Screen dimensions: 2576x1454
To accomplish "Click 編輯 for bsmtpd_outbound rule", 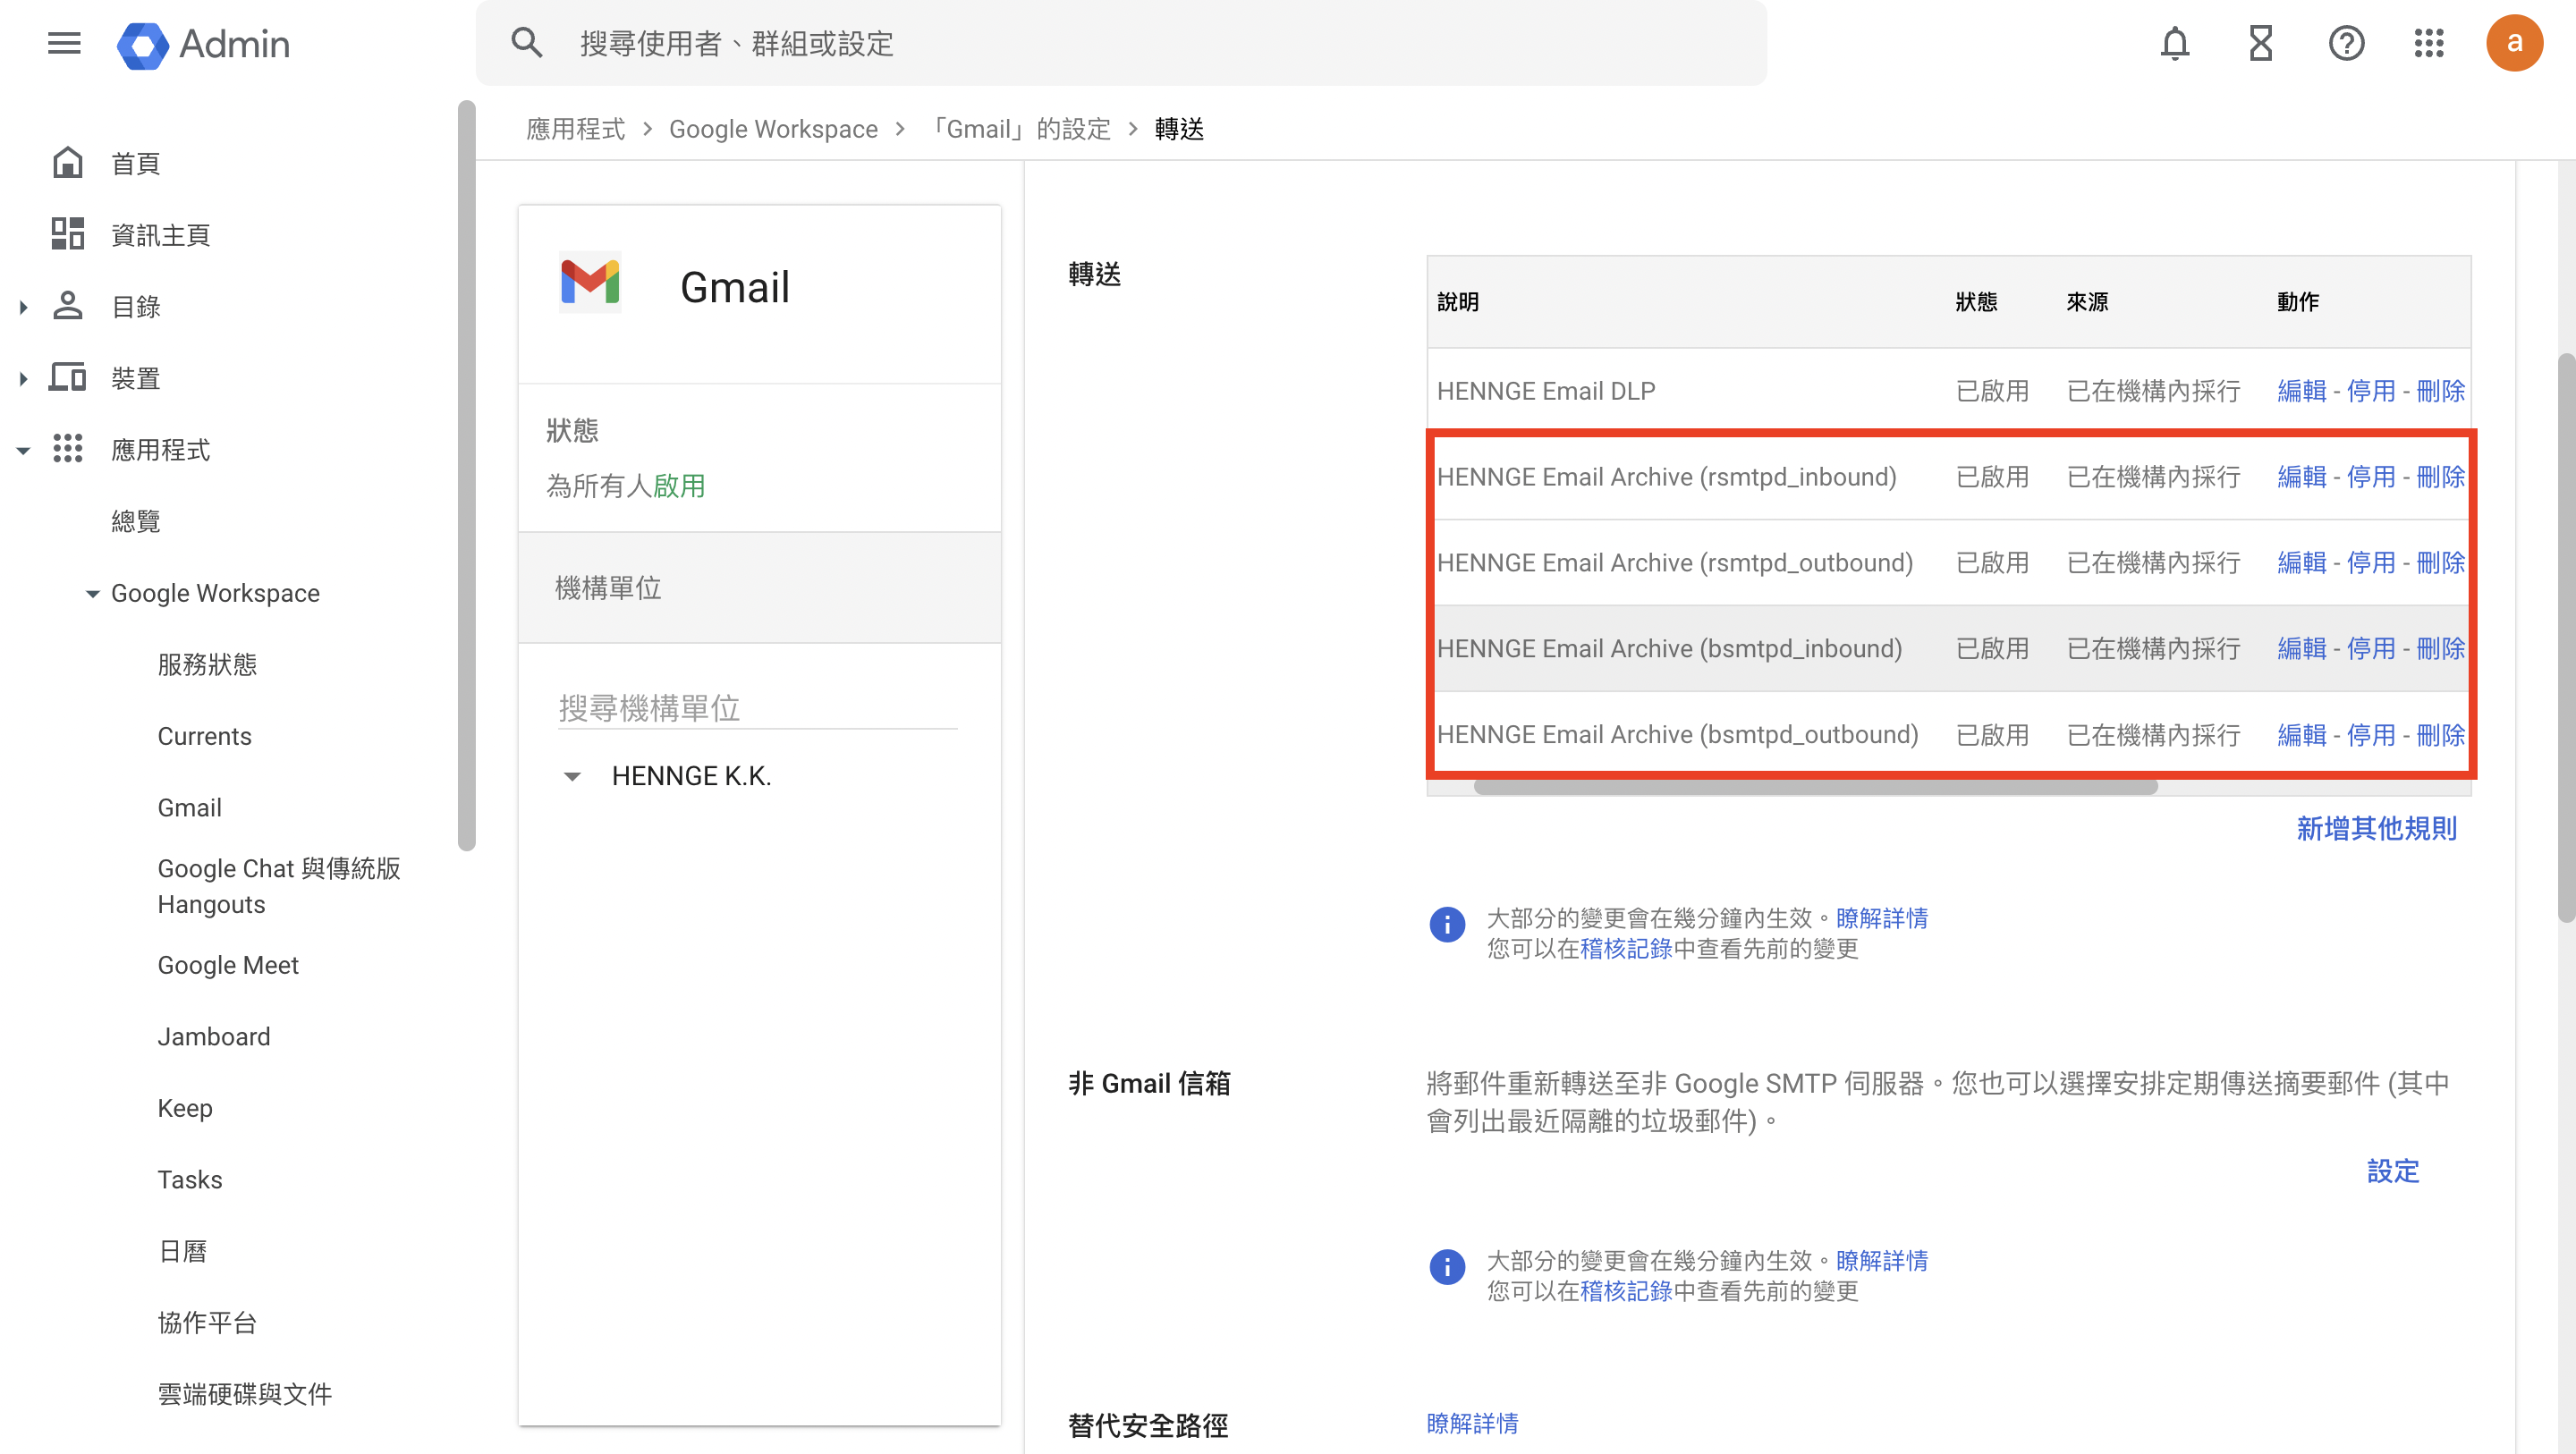I will 2302,735.
